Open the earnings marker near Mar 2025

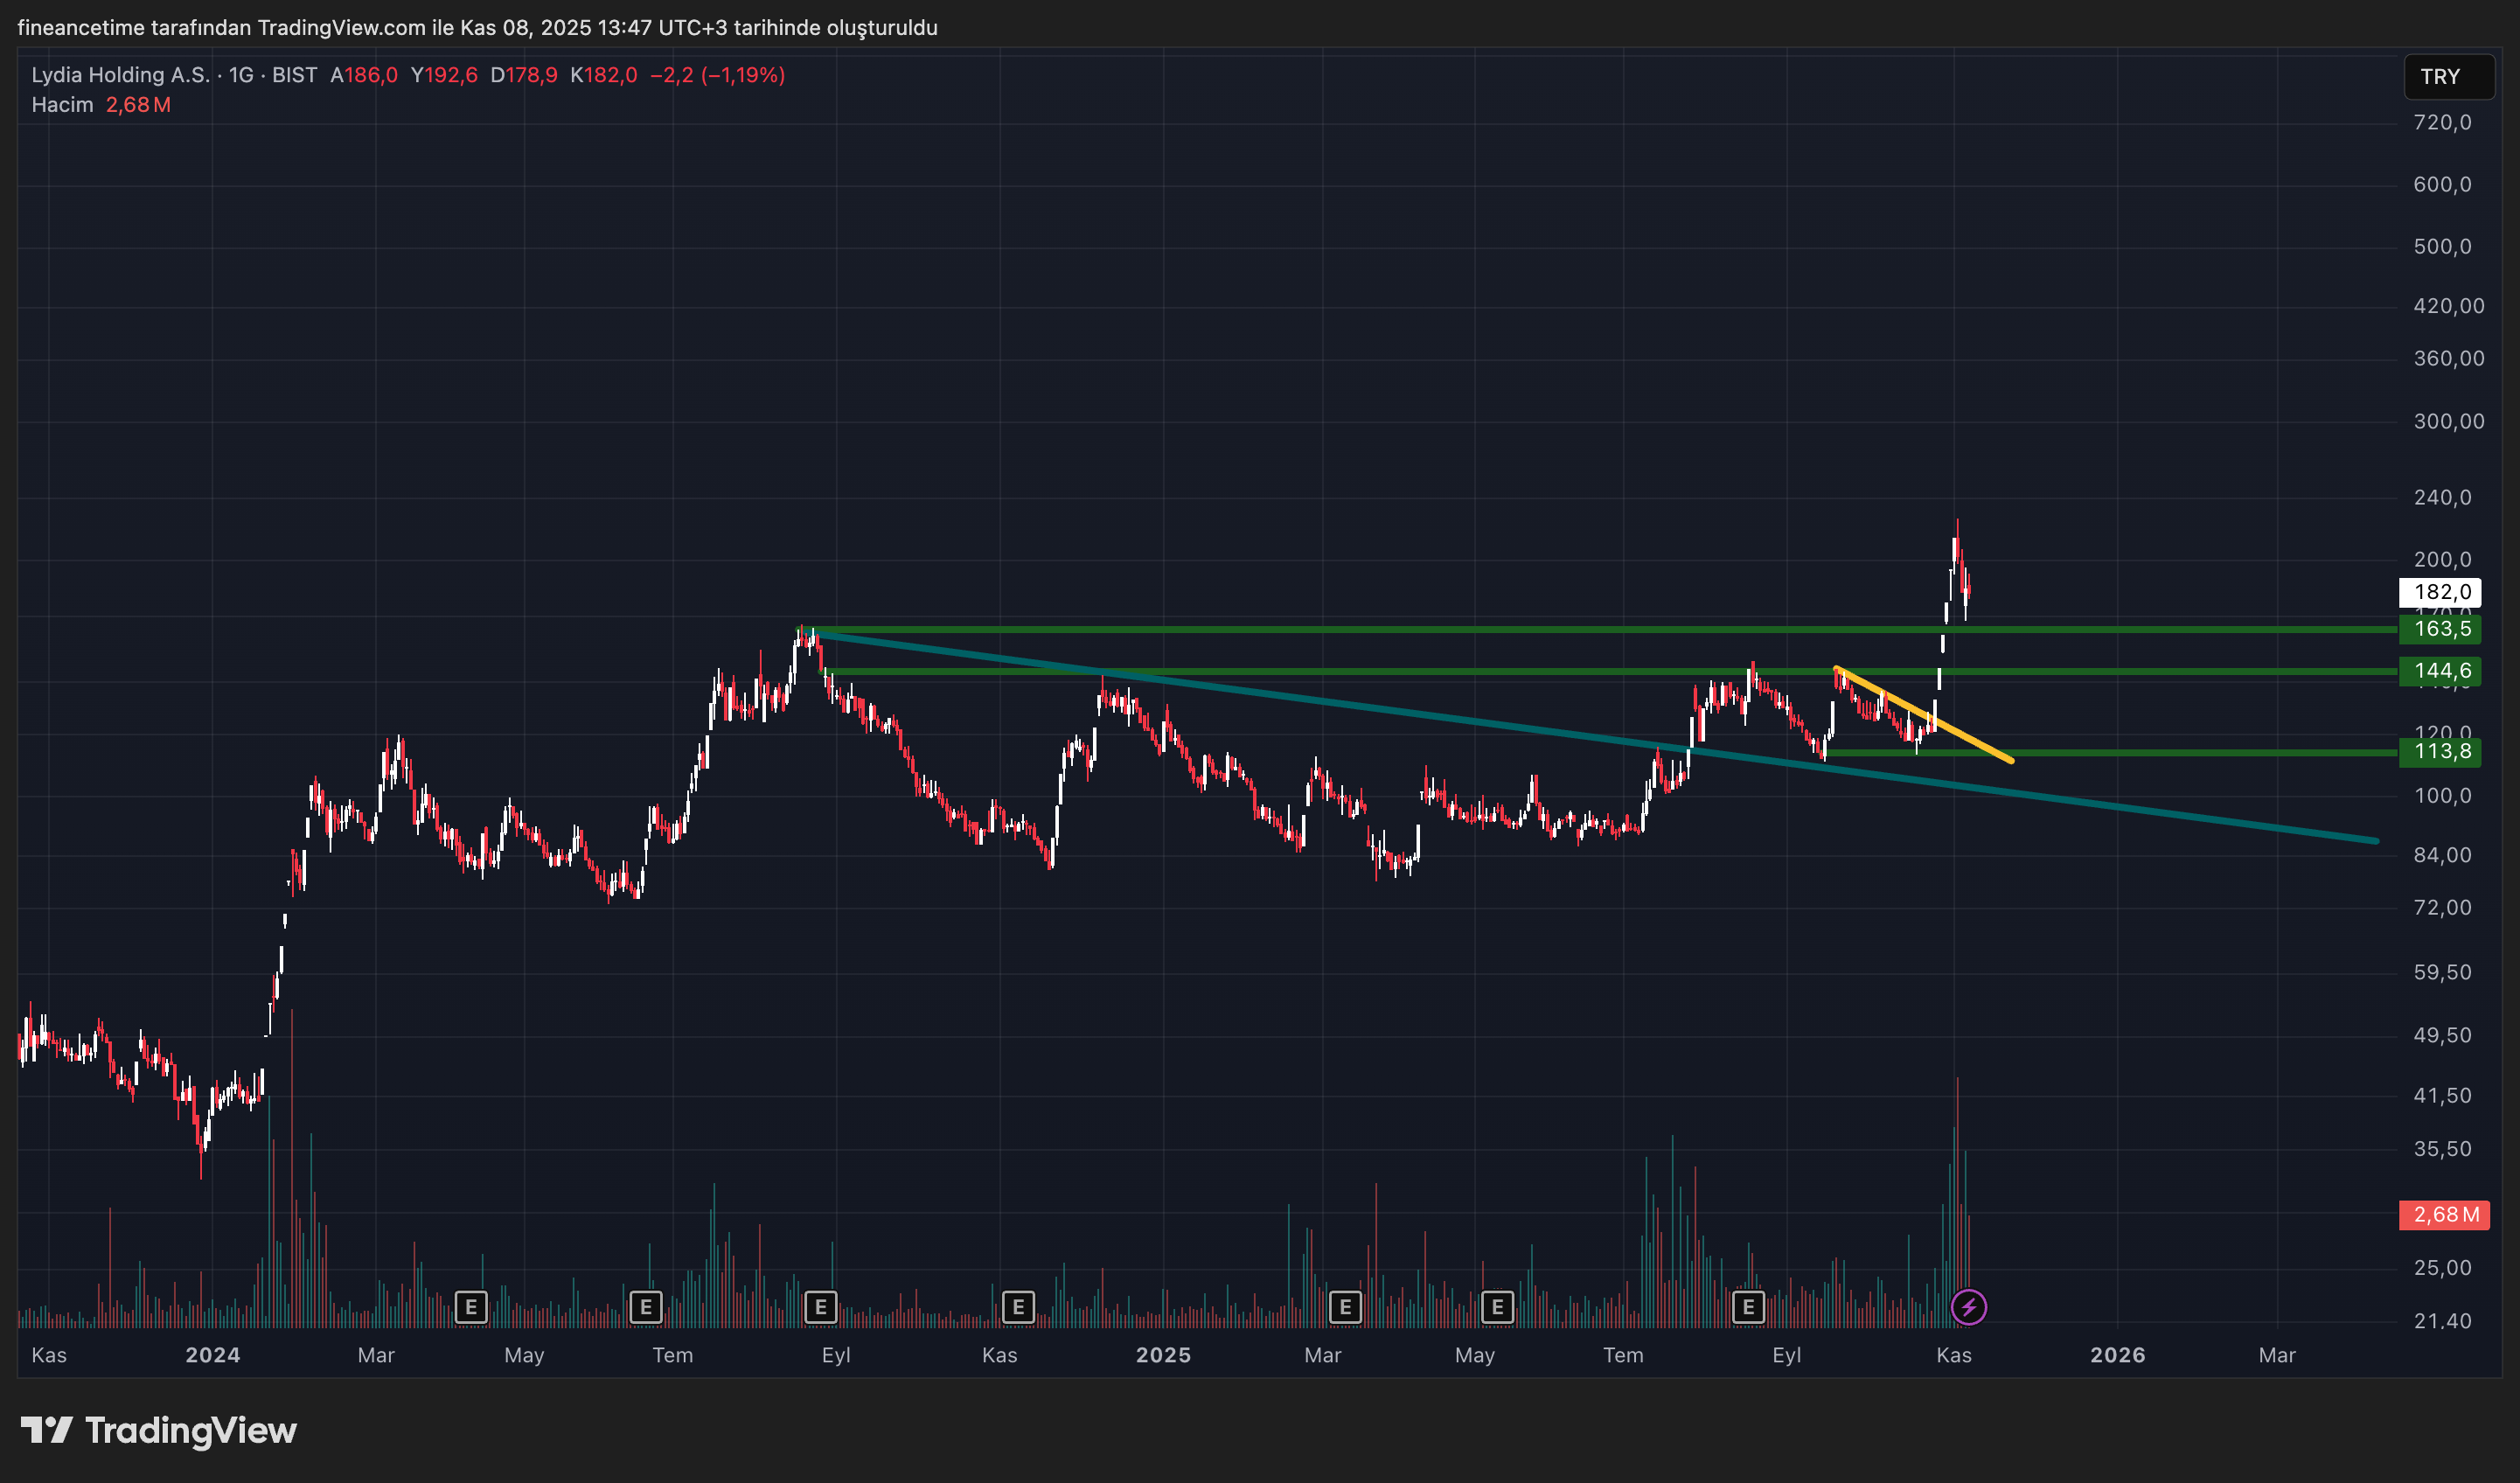click(x=1345, y=1307)
